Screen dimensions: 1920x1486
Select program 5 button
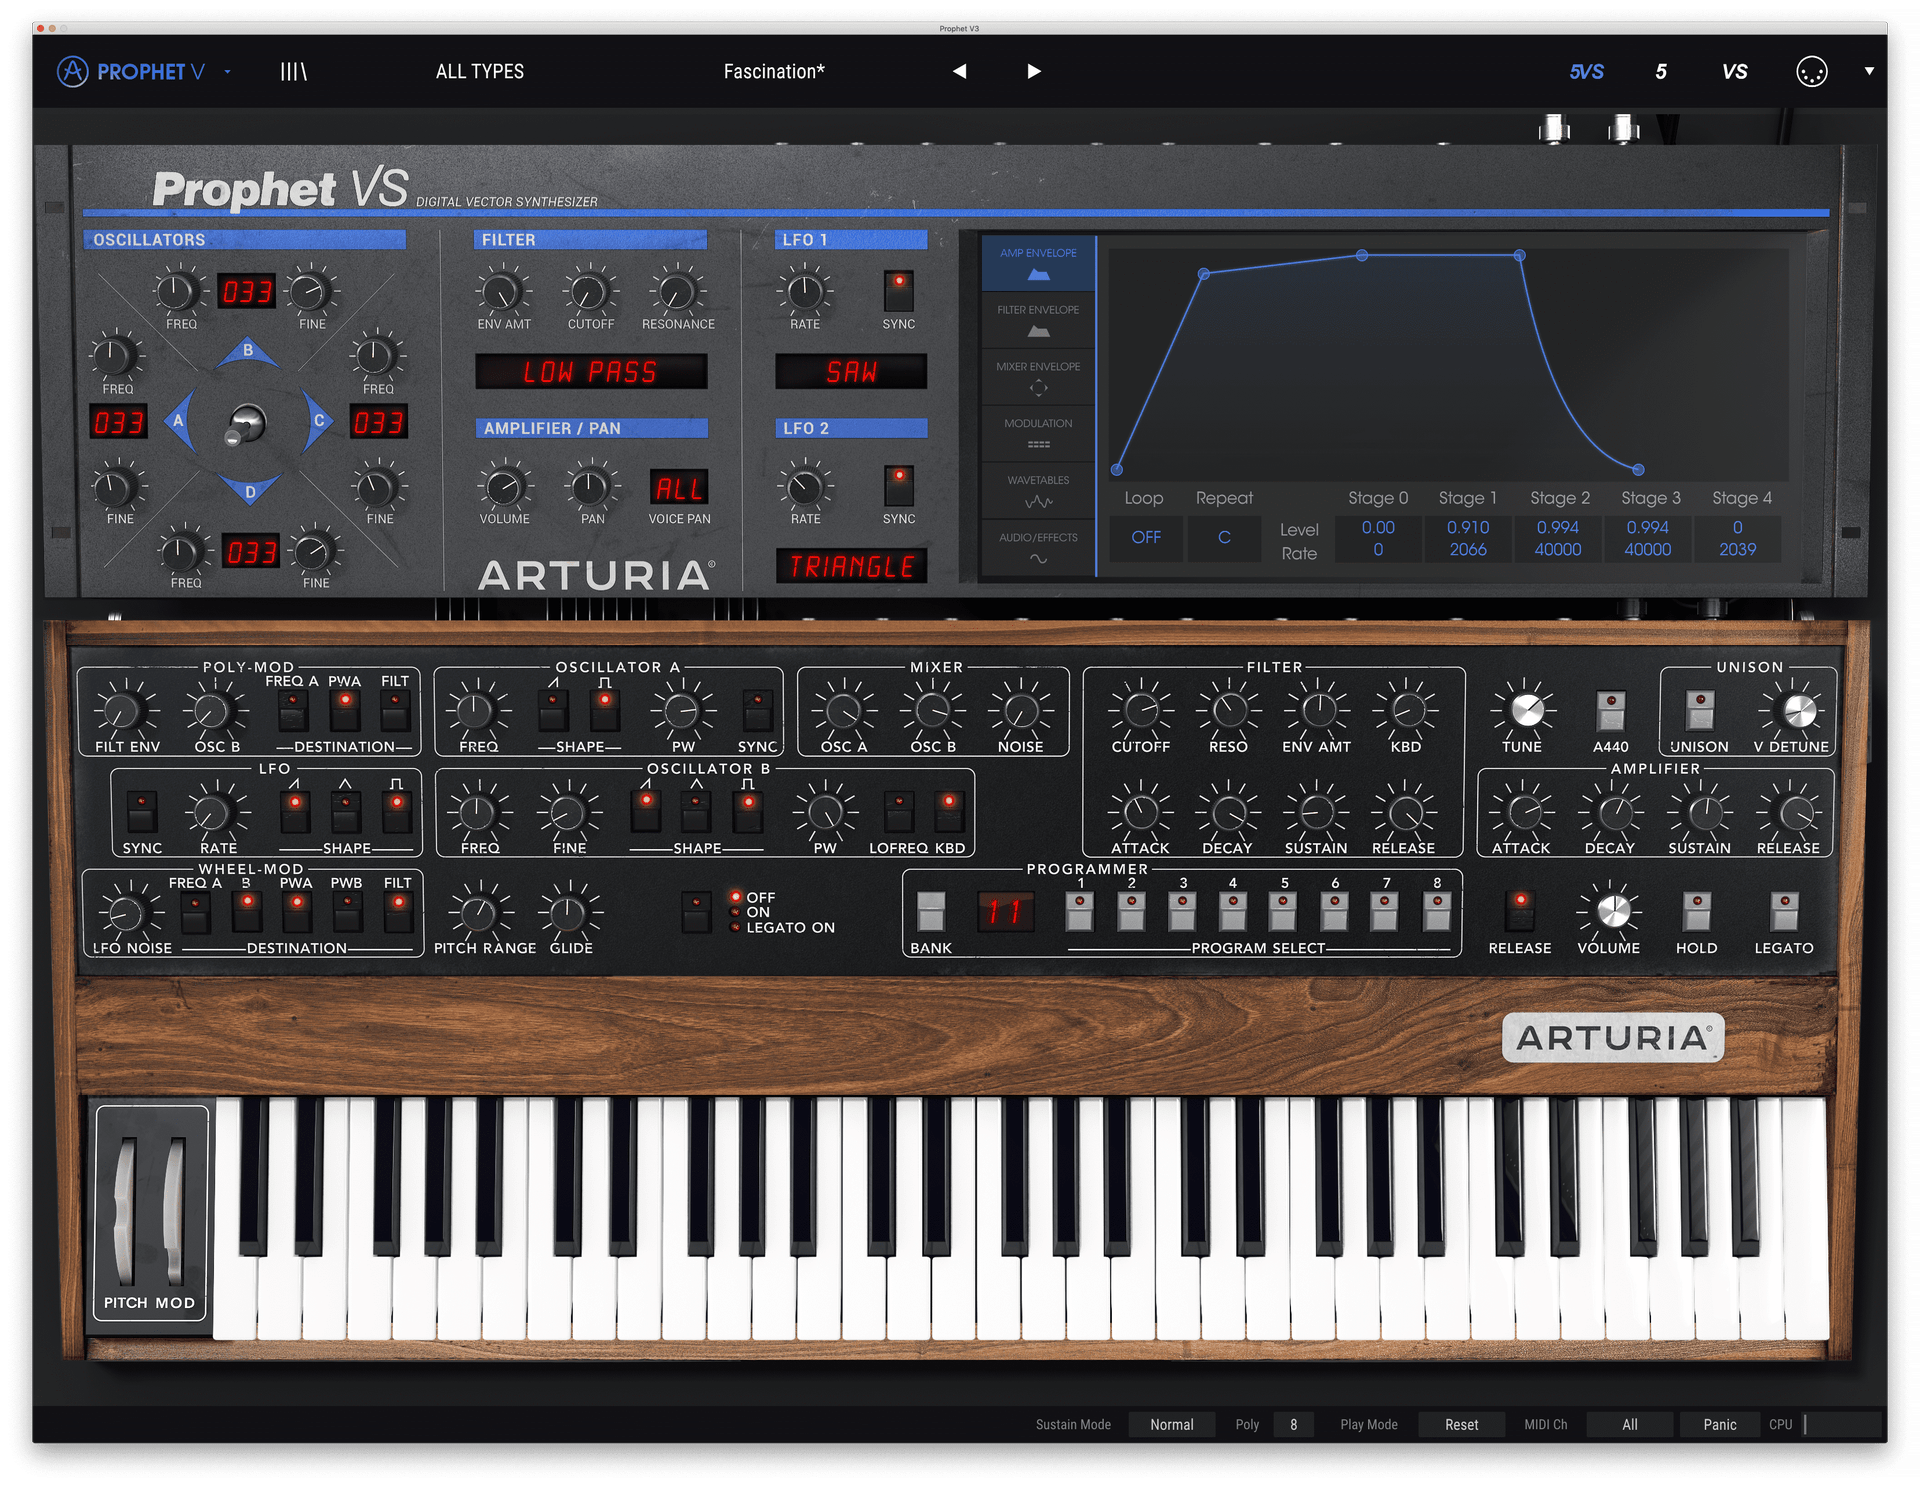[1283, 911]
